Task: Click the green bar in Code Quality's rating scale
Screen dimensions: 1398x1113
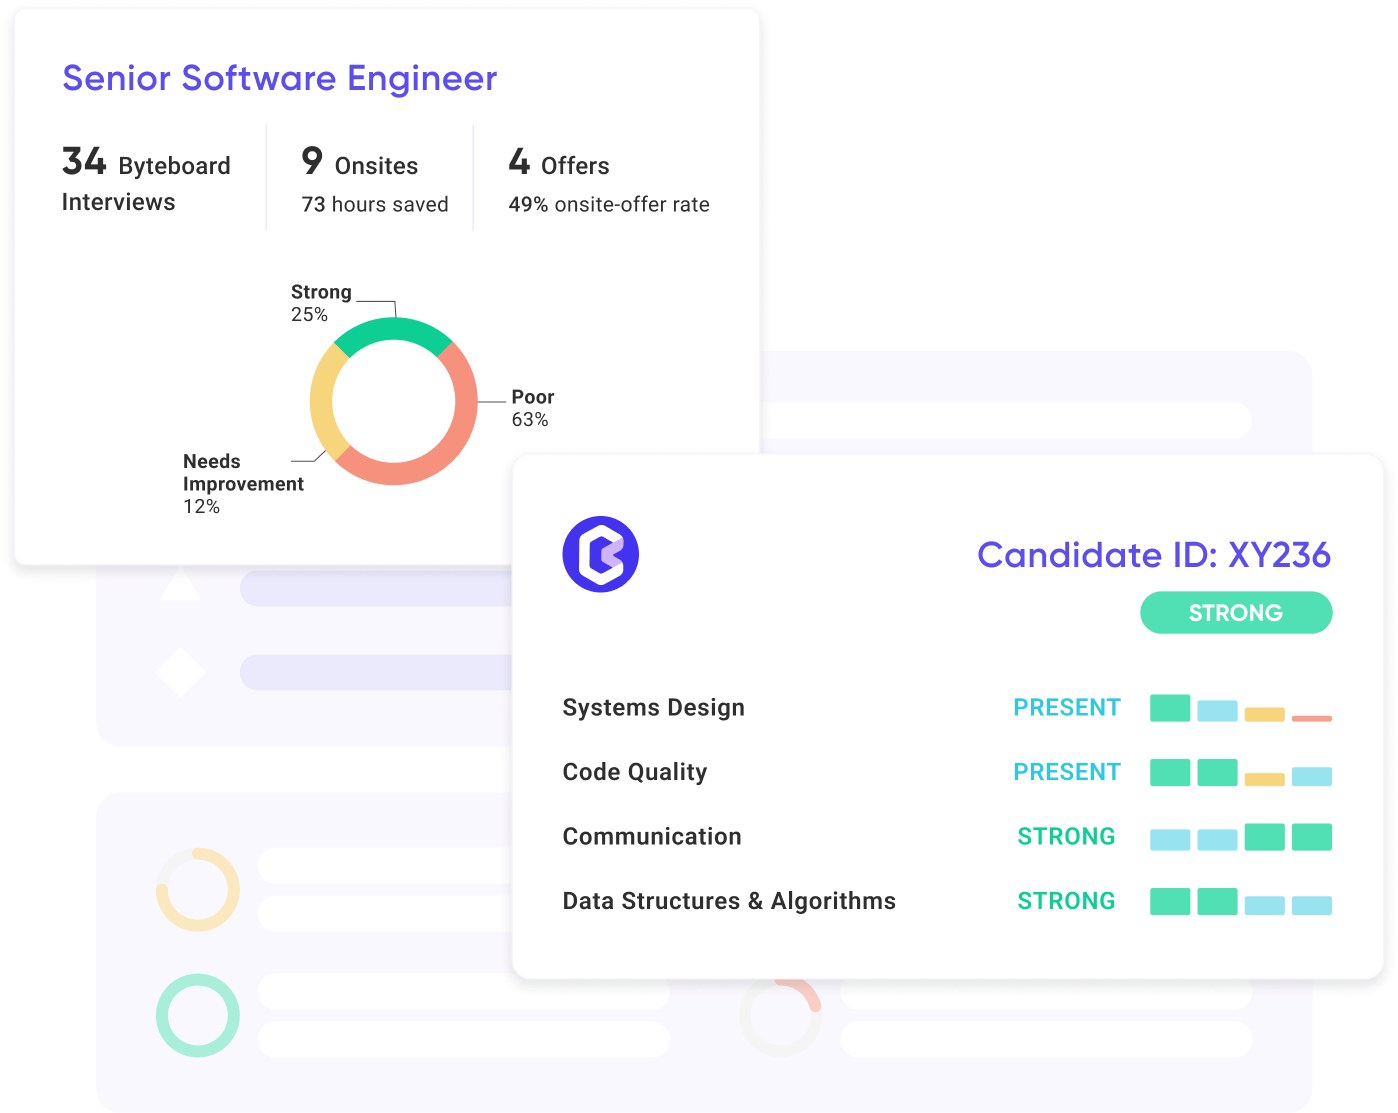Action: pos(1168,772)
